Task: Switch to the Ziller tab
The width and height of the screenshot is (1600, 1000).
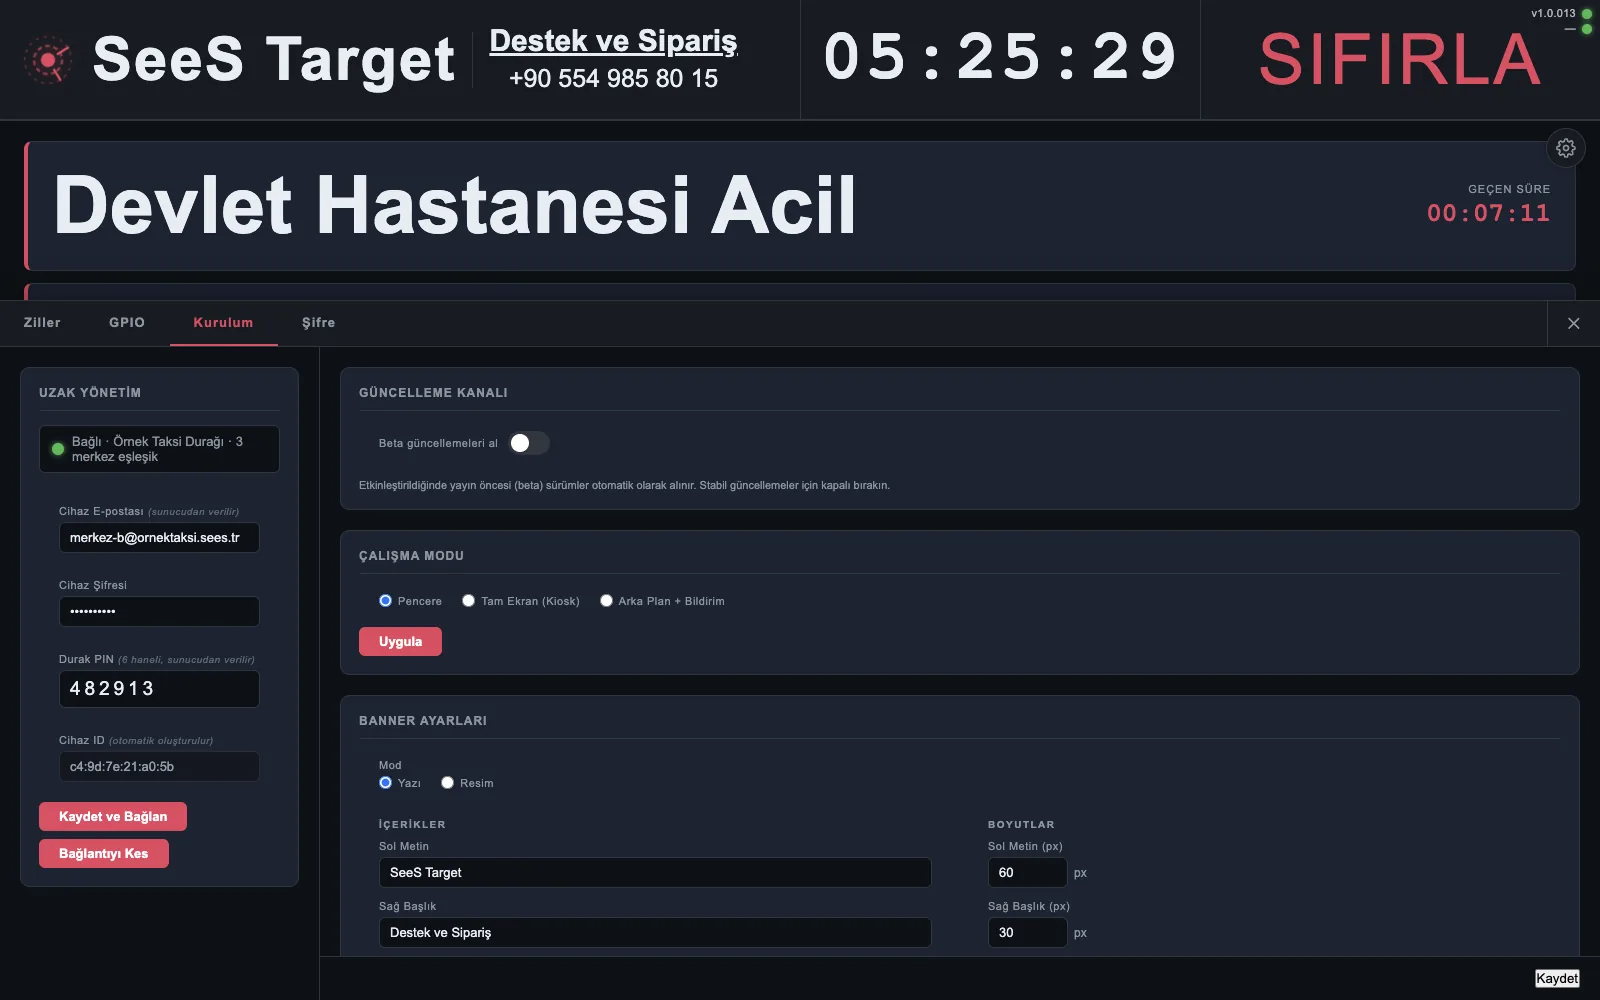Action: [x=42, y=323]
